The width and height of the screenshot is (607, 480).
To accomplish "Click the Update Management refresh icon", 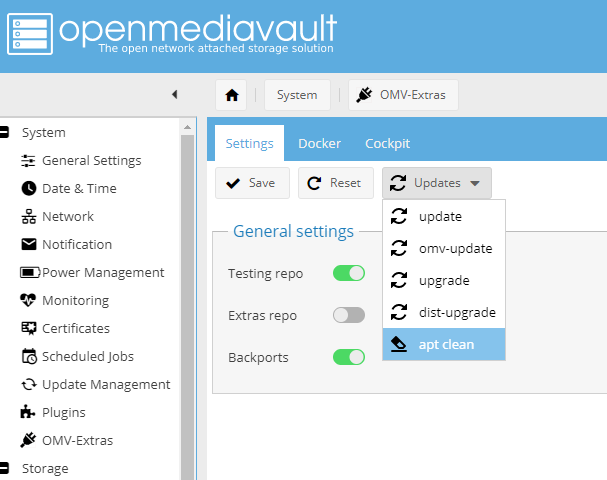I will point(29,384).
